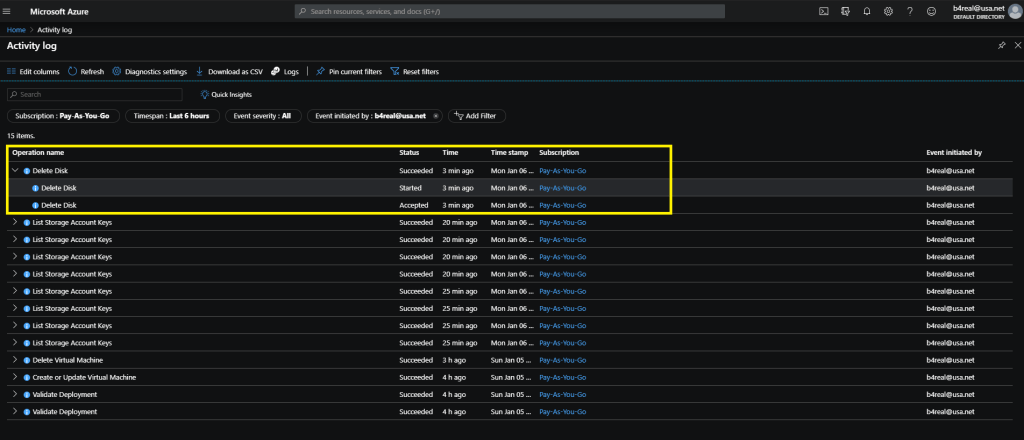
Task: Expand Create or Update Virtual Machine row
Action: click(x=16, y=377)
